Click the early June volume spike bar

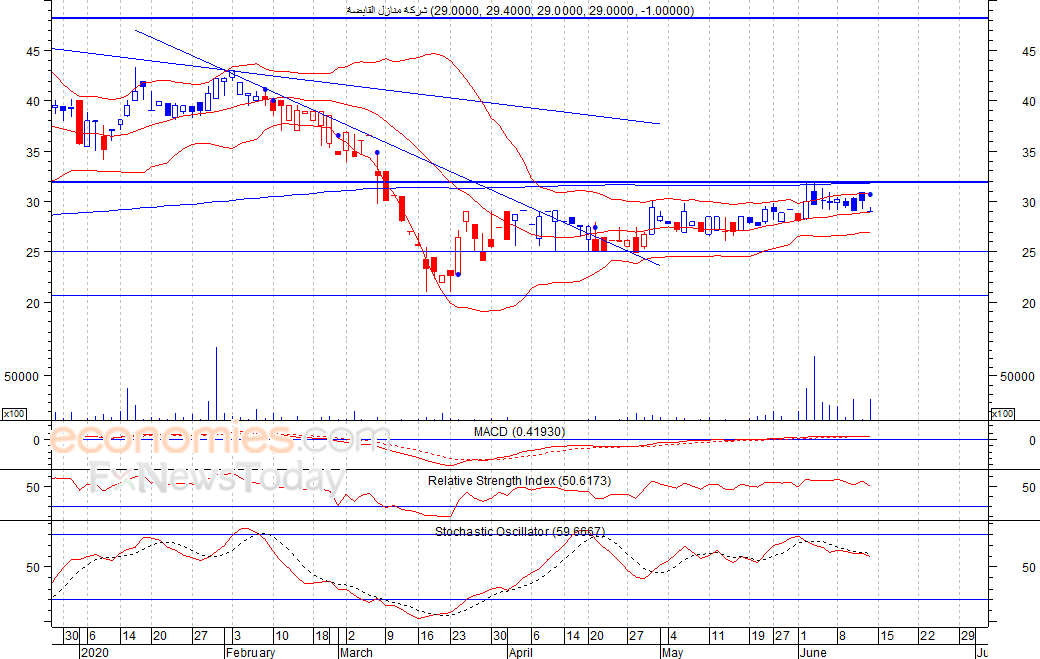[814, 389]
